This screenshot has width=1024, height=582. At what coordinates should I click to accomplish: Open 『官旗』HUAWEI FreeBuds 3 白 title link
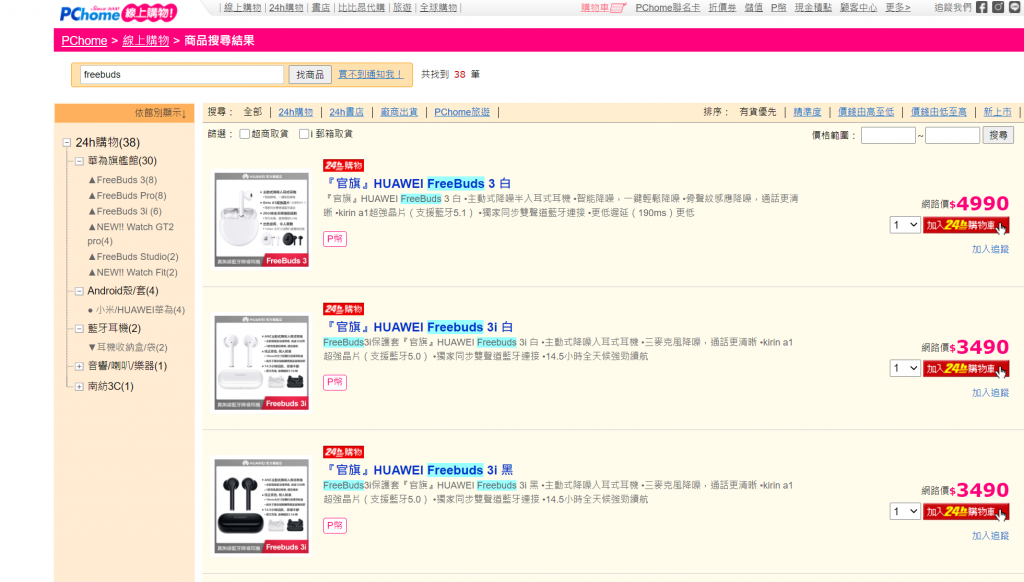click(x=417, y=184)
